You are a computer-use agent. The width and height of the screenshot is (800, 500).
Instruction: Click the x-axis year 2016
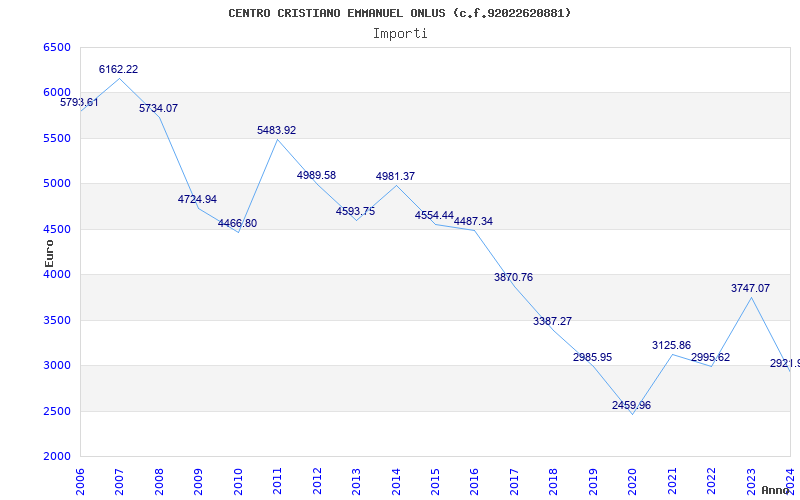pyautogui.click(x=474, y=481)
